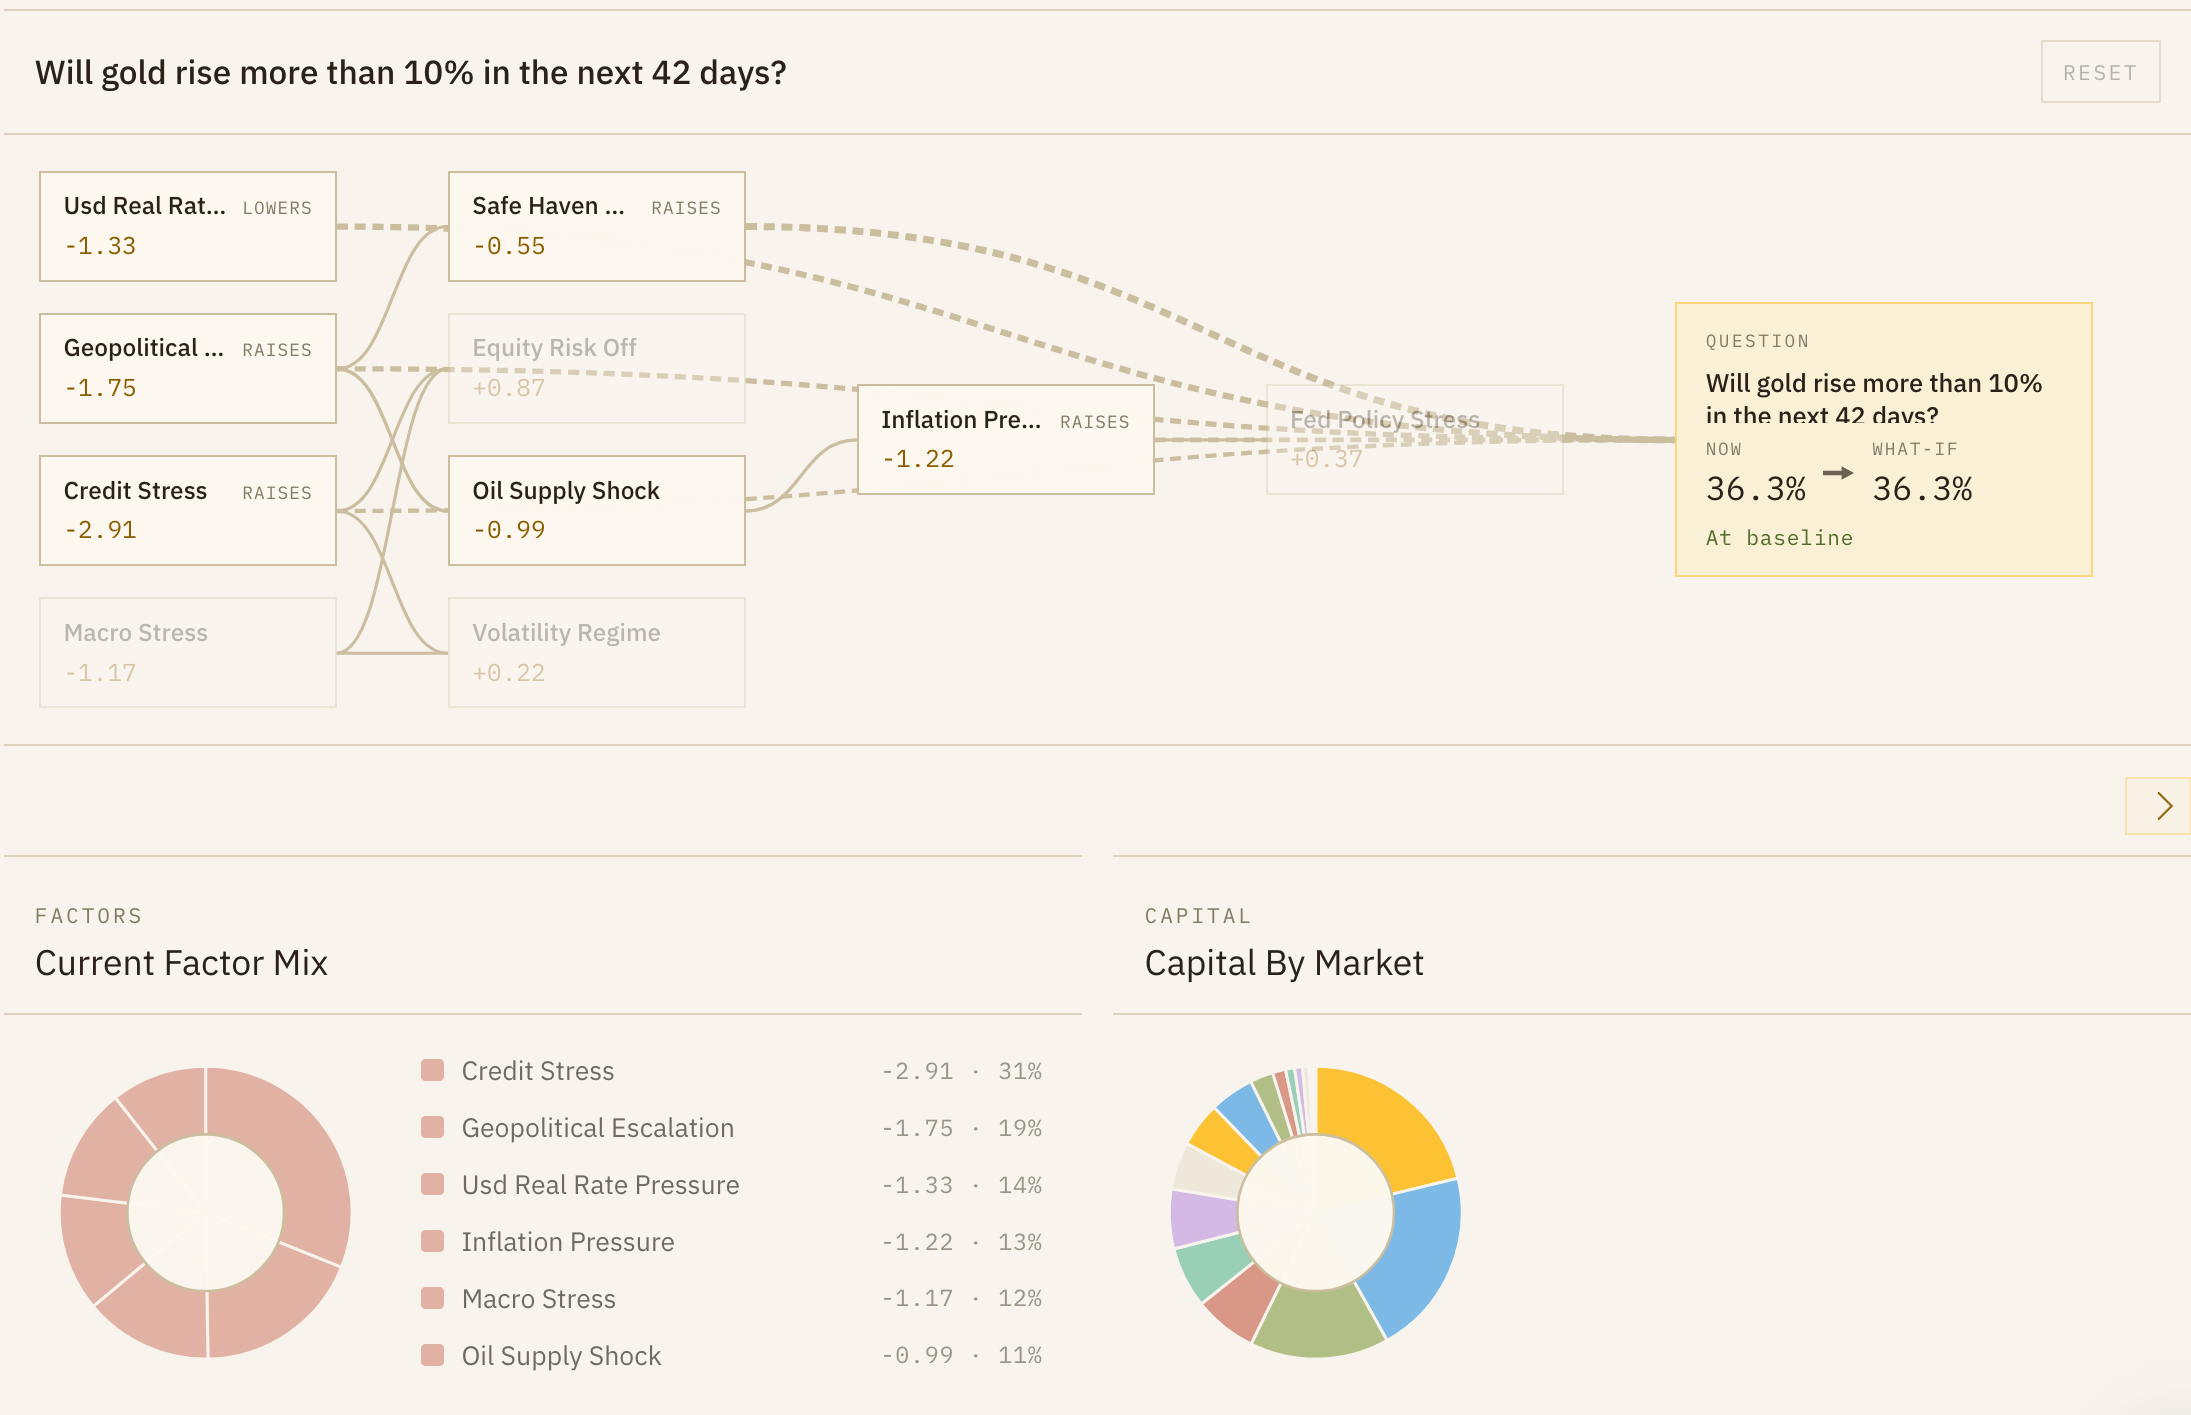Open the Credit Stress node
2191x1415 pixels.
(188, 511)
